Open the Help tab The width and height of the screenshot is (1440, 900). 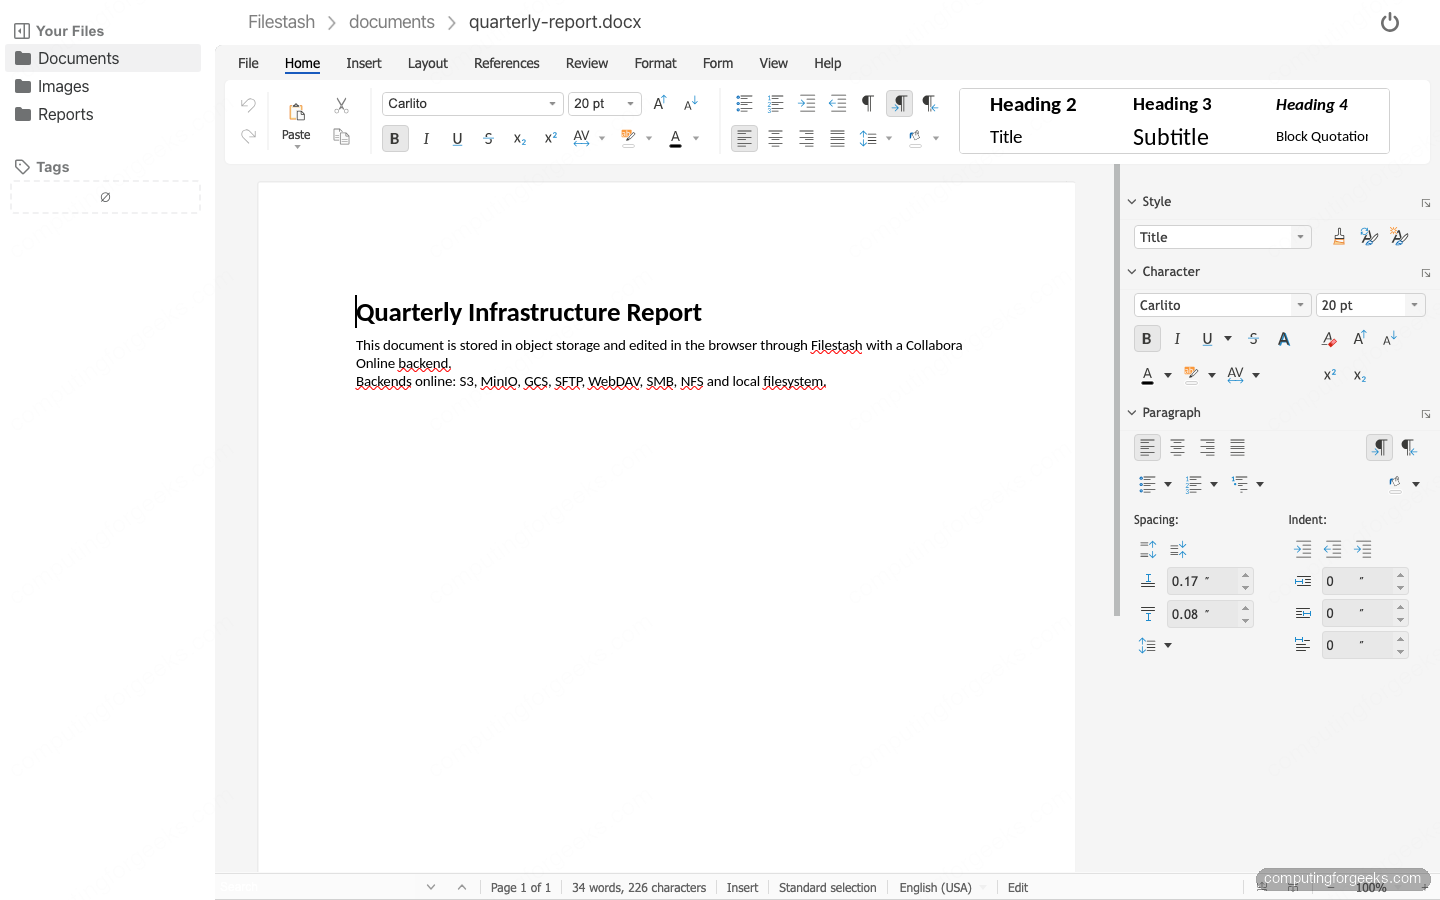pyautogui.click(x=827, y=63)
